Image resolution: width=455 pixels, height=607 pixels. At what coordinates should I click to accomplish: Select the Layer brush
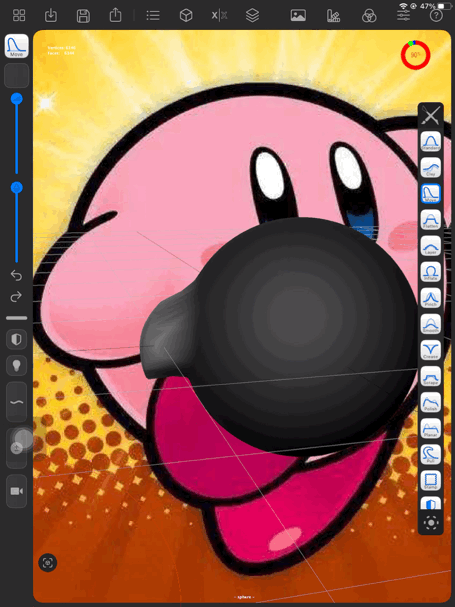(x=431, y=245)
